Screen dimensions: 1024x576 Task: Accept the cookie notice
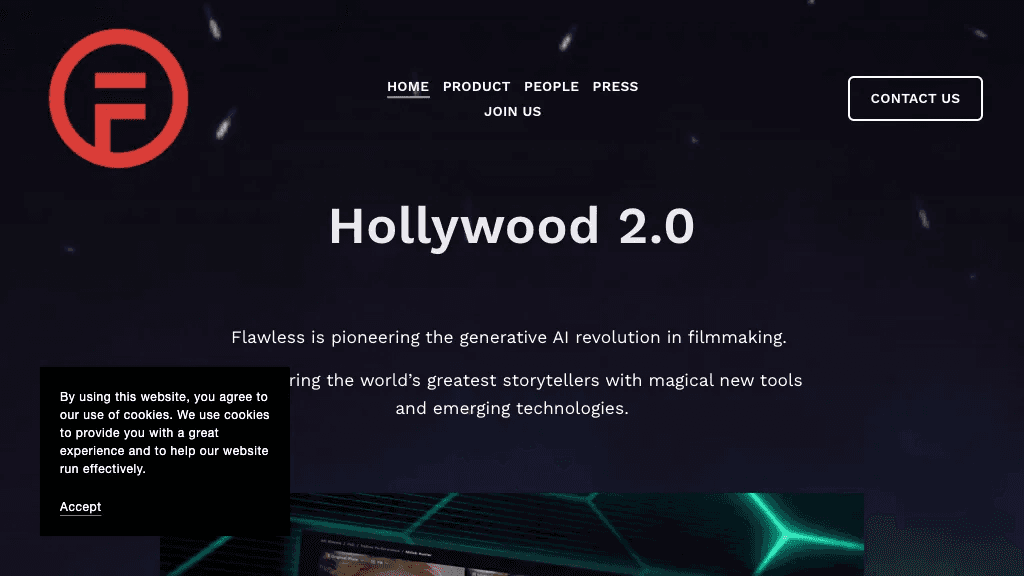click(80, 507)
